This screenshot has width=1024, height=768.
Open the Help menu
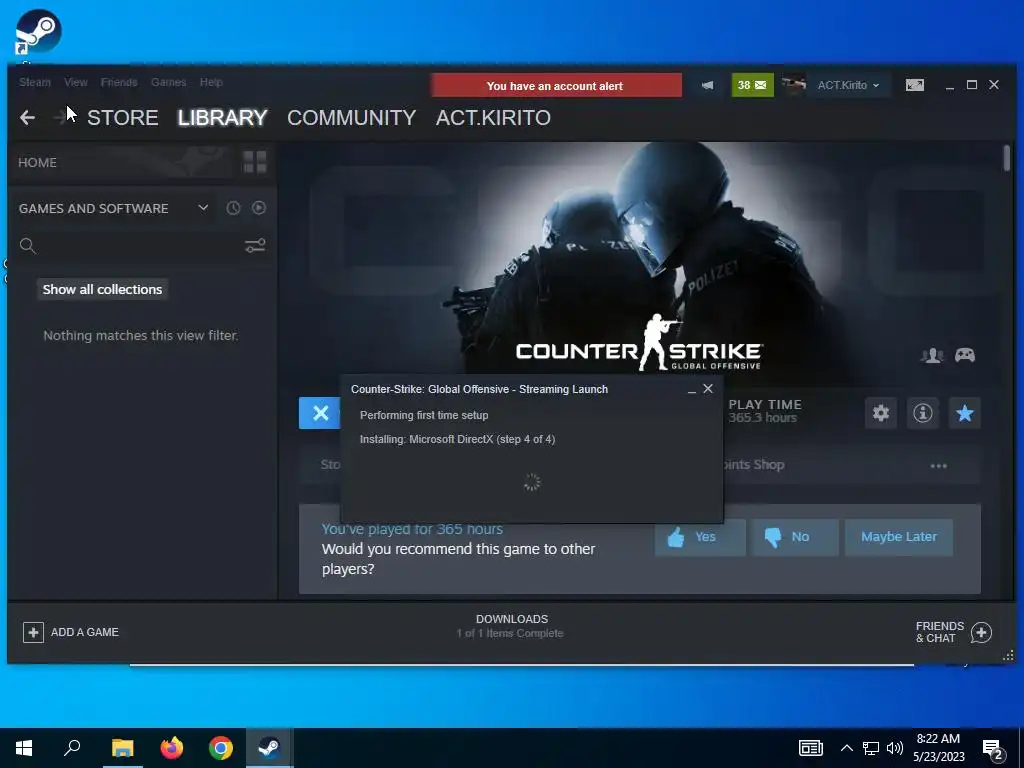(x=211, y=82)
